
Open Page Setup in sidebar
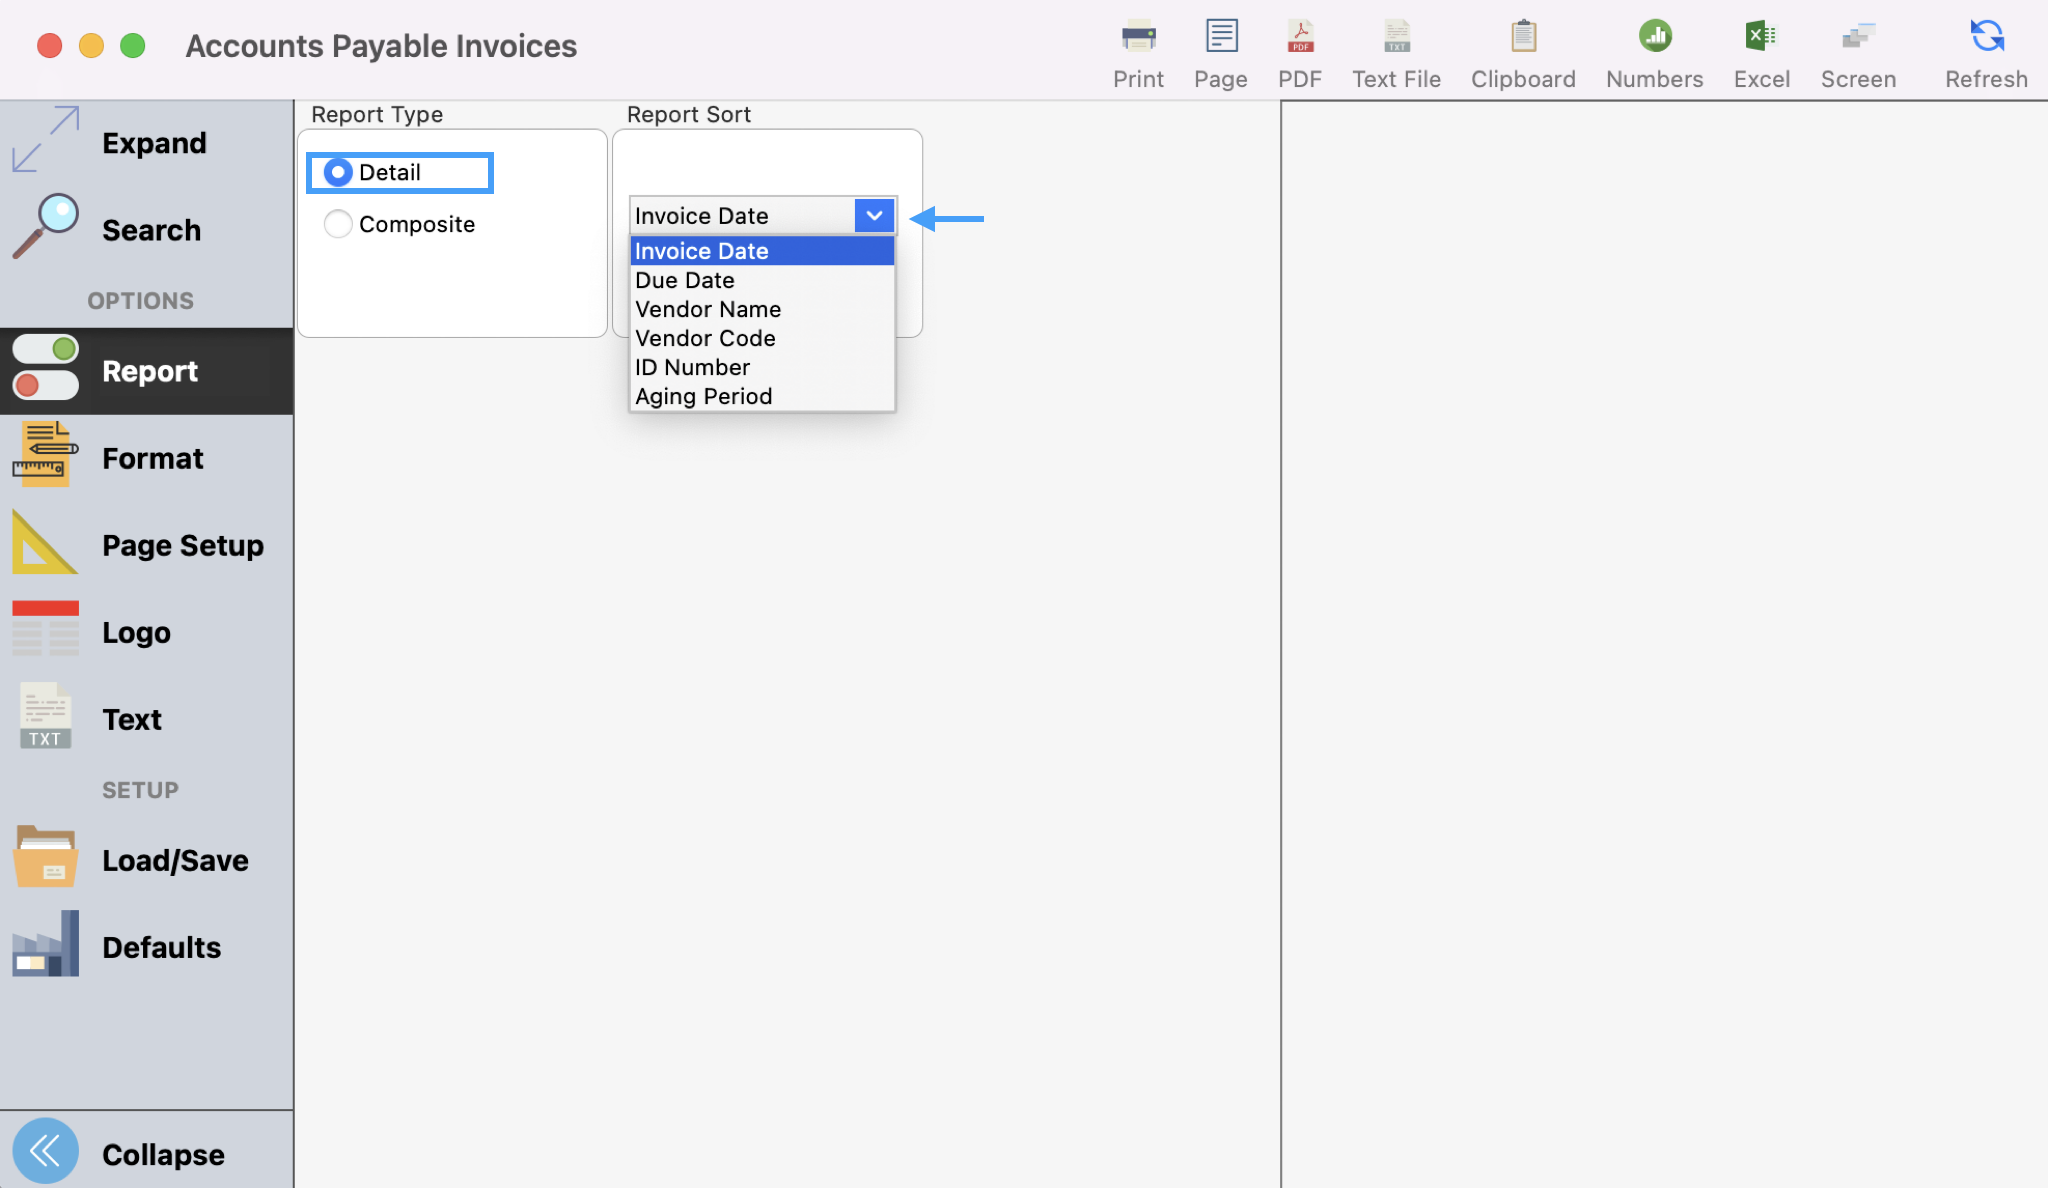point(146,545)
